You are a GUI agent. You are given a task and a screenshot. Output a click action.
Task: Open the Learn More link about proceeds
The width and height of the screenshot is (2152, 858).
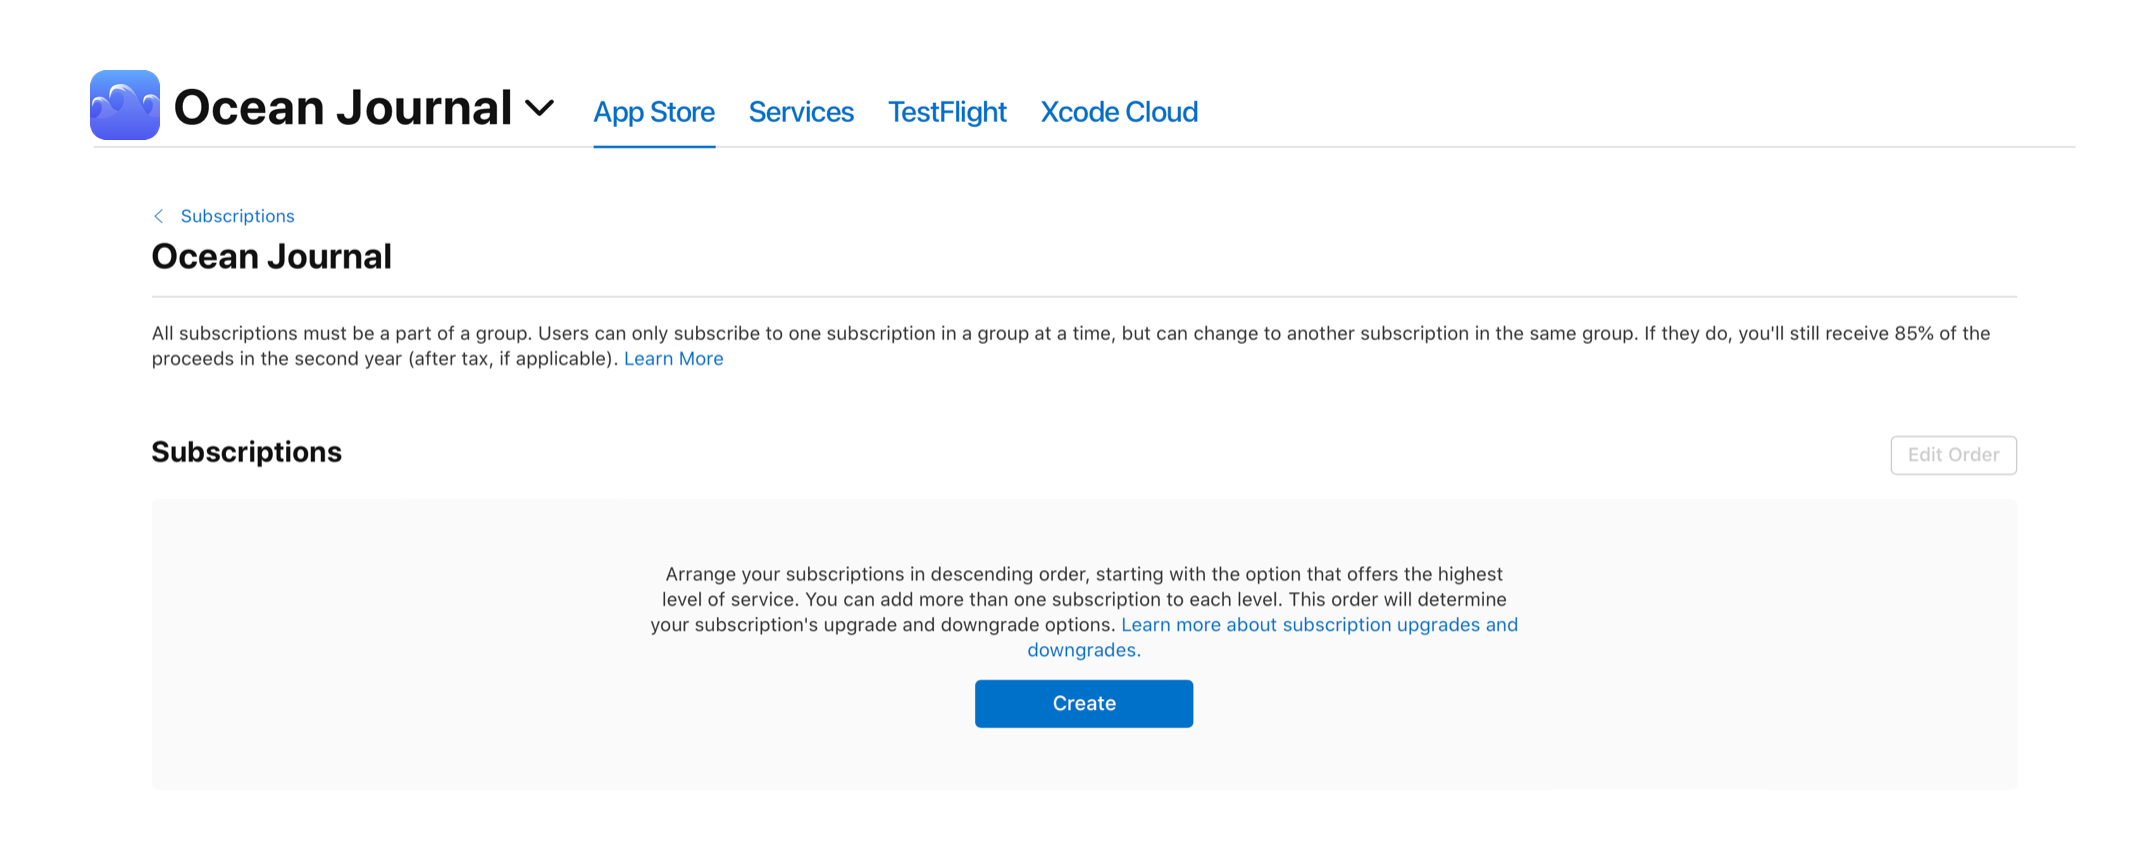pos(673,359)
